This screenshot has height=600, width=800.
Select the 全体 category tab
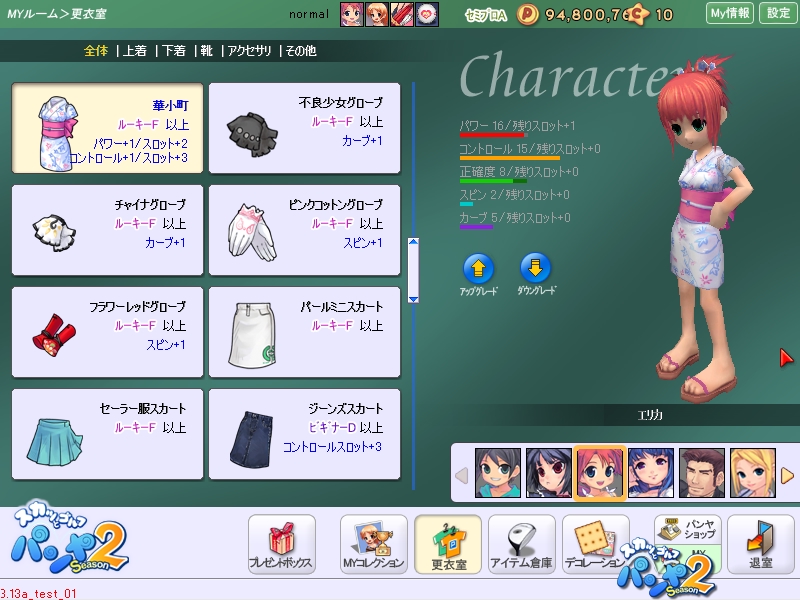(x=96, y=51)
